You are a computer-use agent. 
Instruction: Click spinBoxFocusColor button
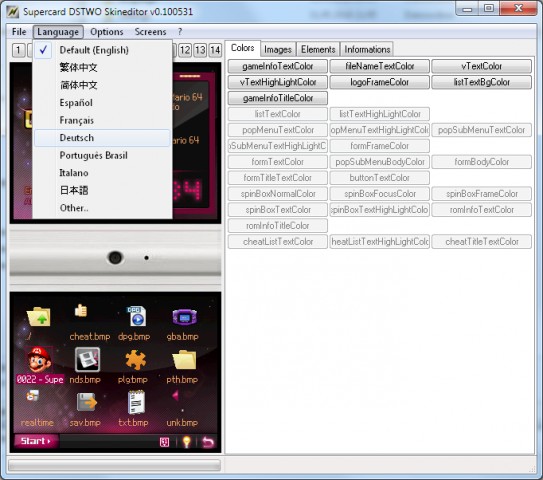(x=380, y=194)
